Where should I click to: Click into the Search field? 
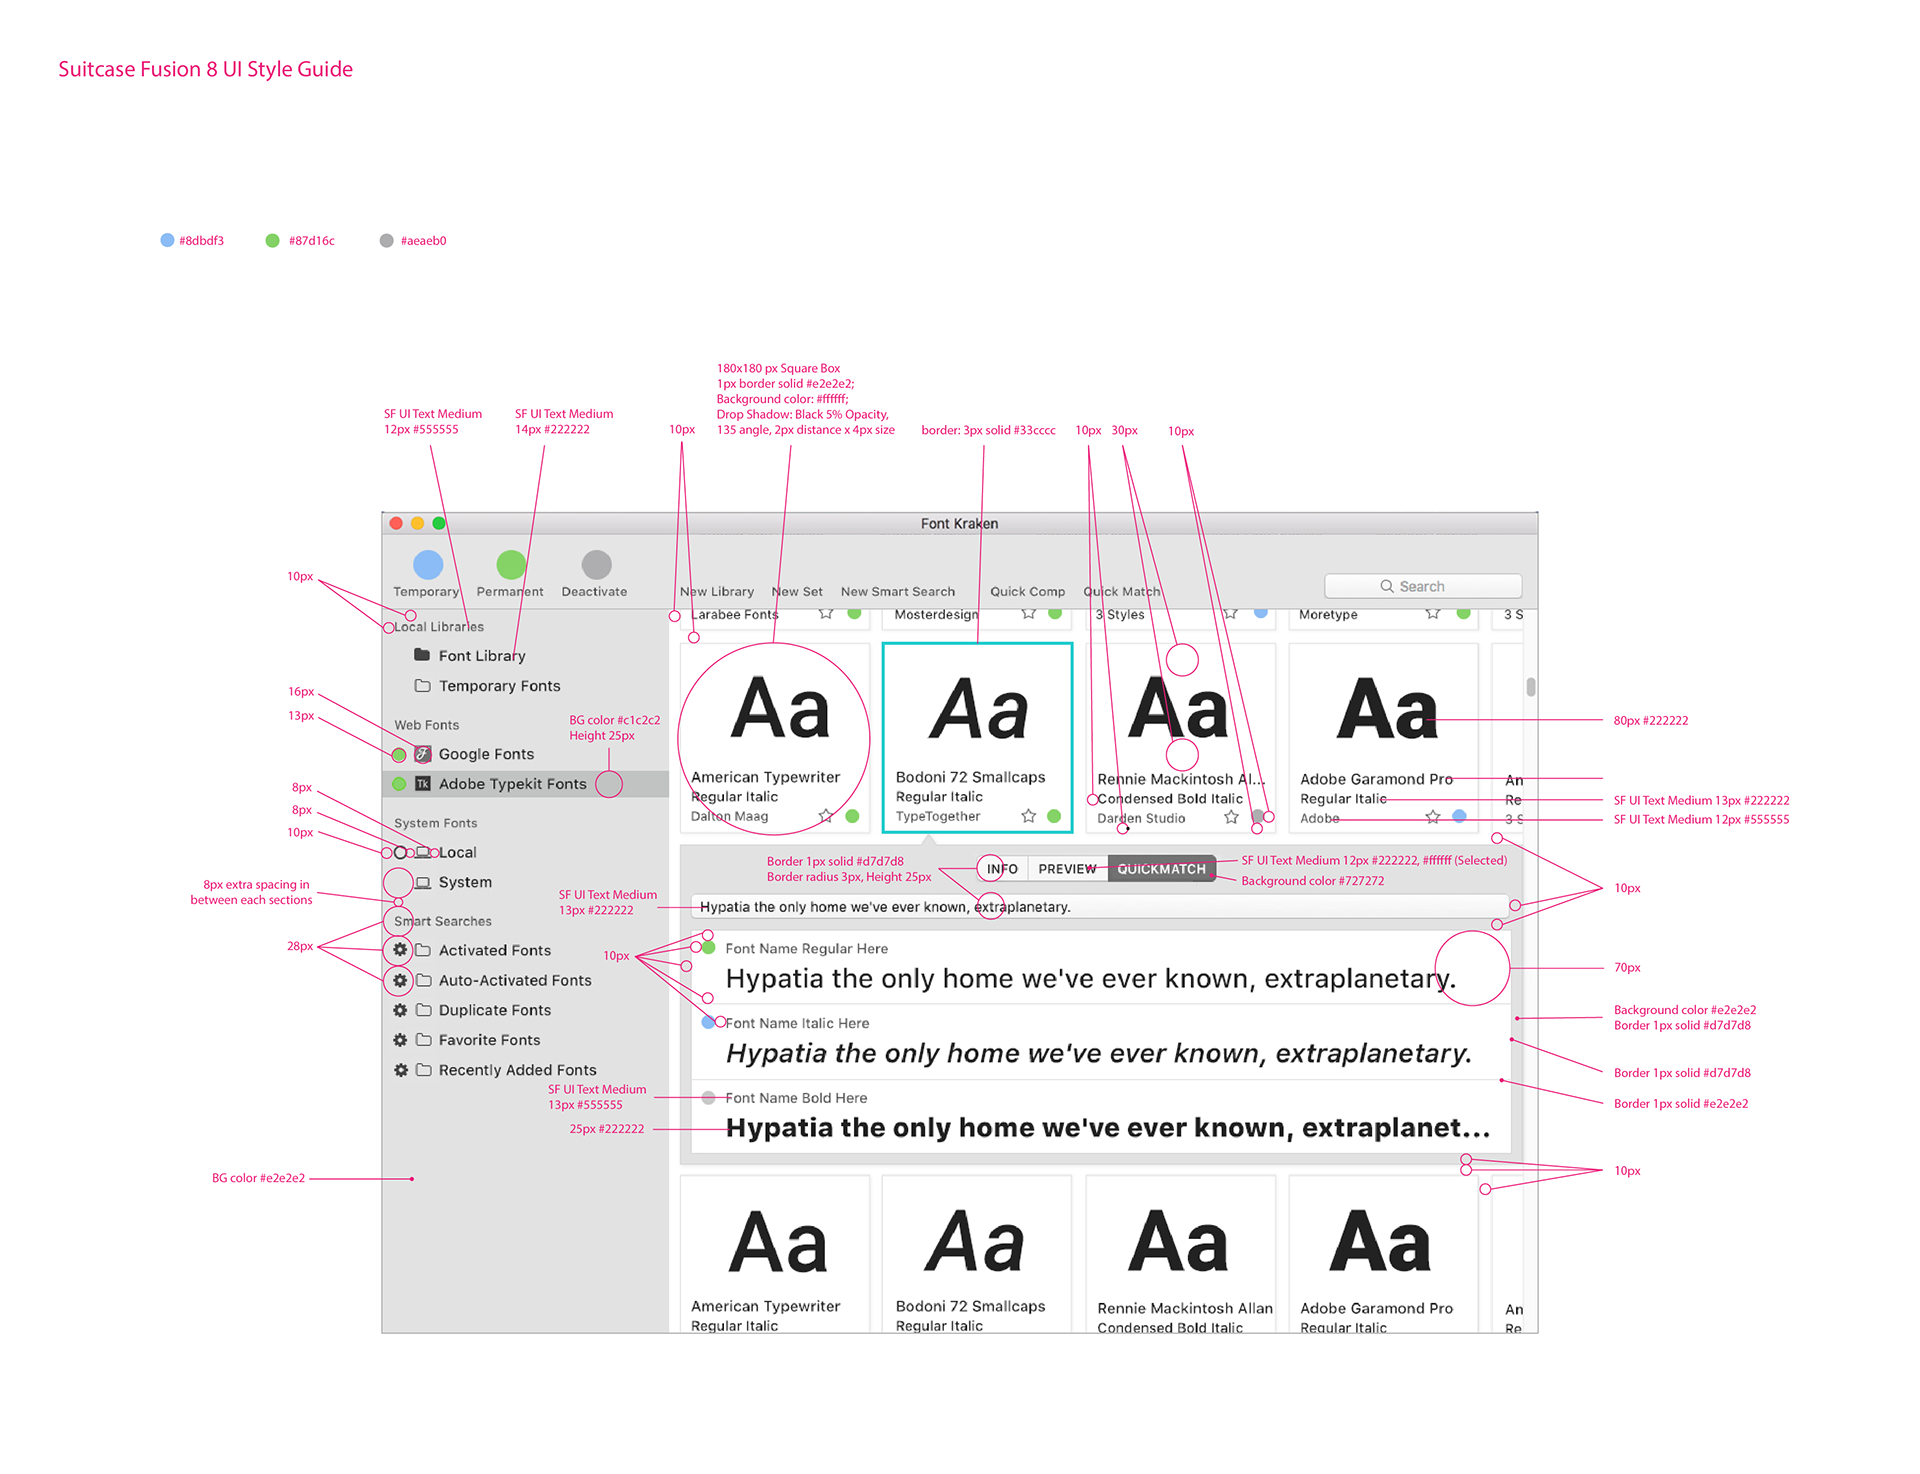1423,586
